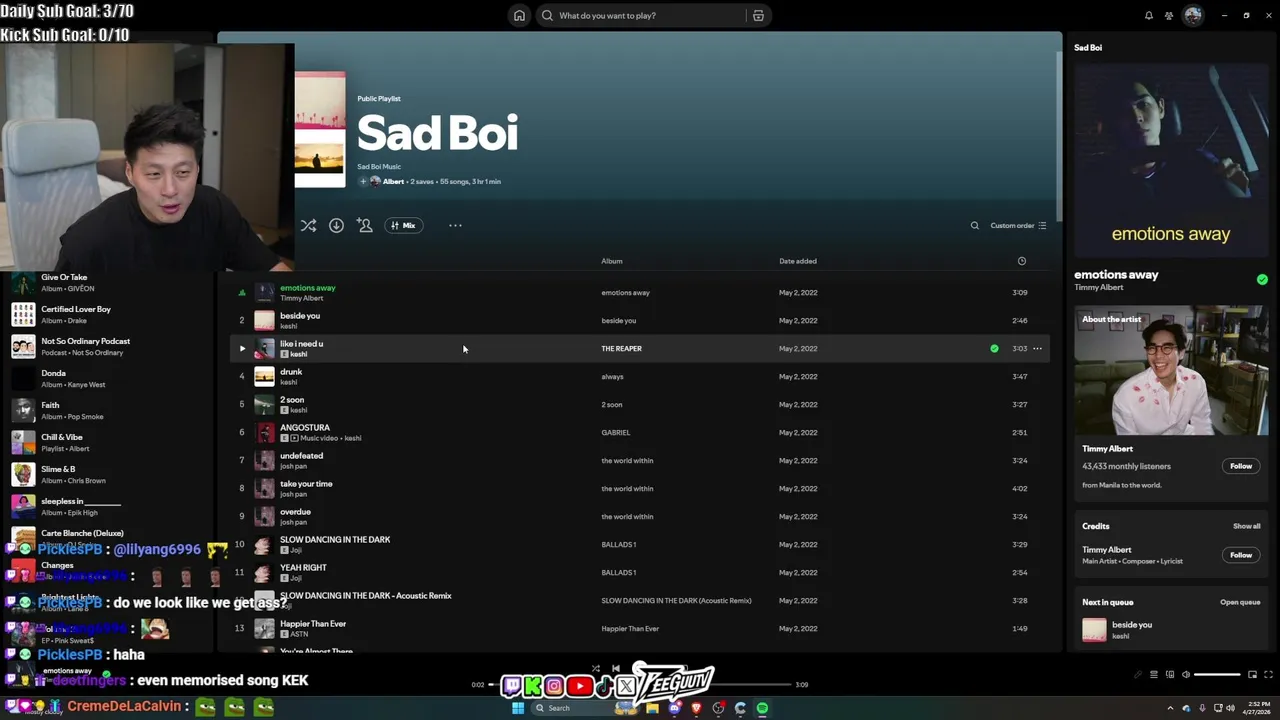Screen dimensions: 1280x720
Task: Show all credits
Action: pos(1247,526)
